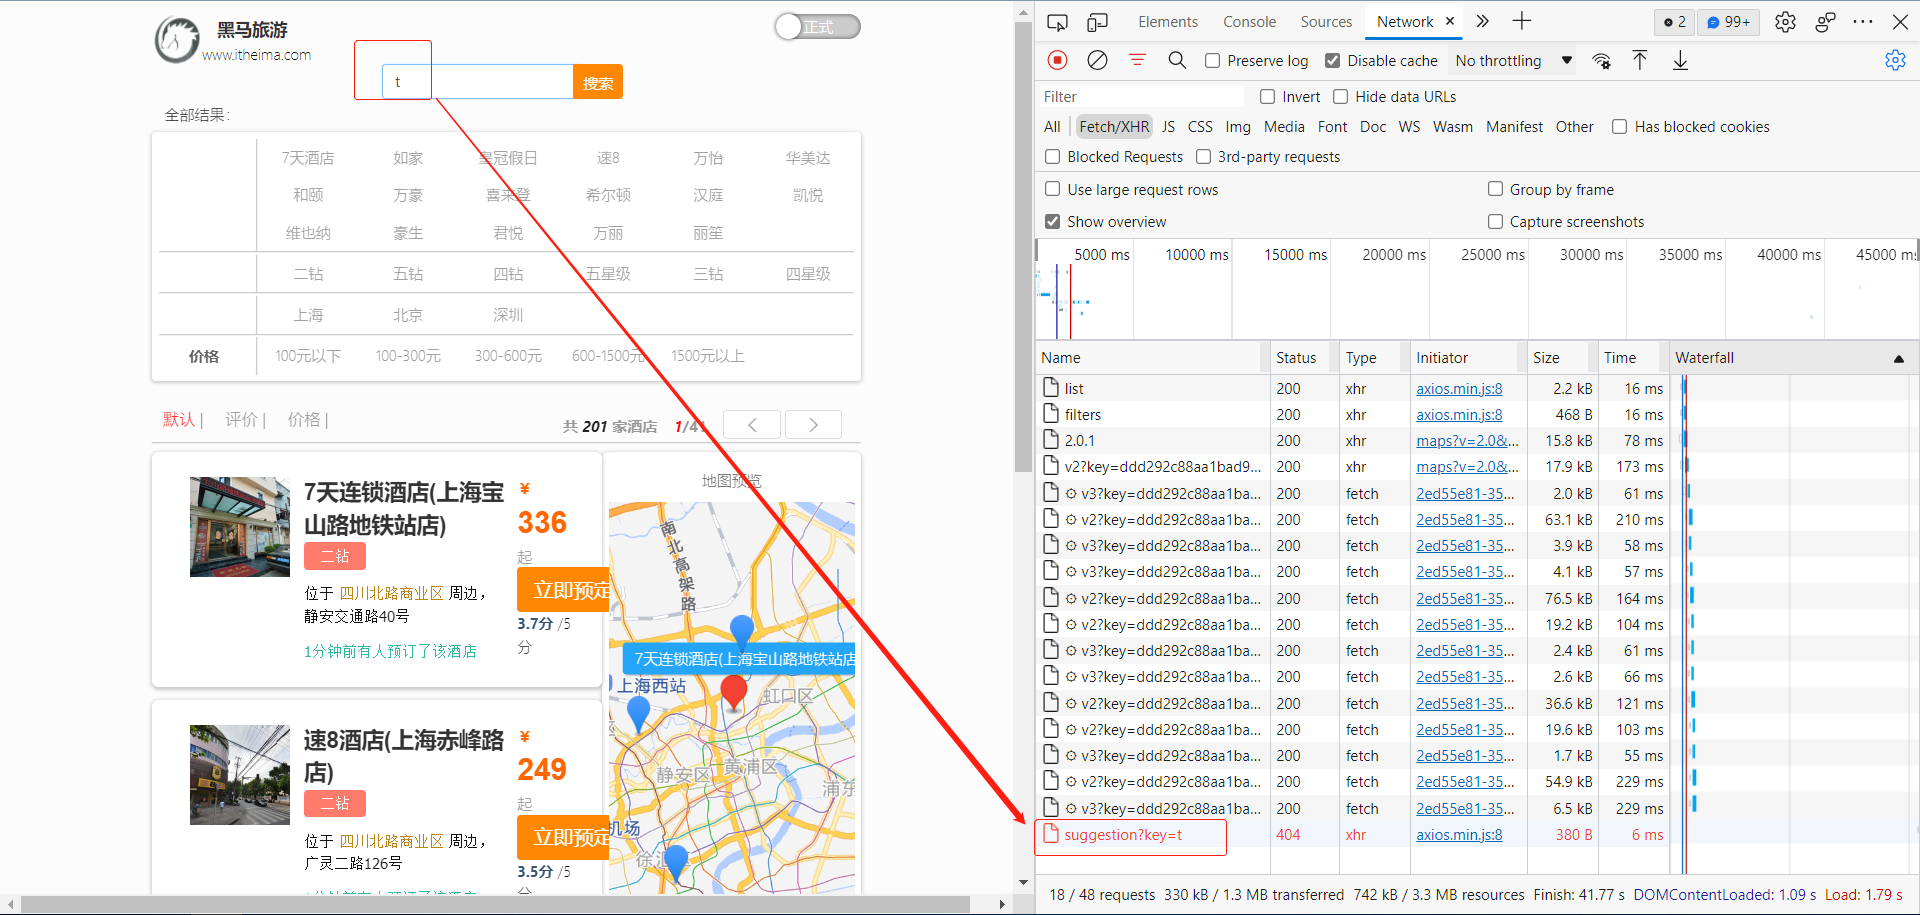
Task: Add a new DevTools tab with plus
Action: click(1522, 21)
